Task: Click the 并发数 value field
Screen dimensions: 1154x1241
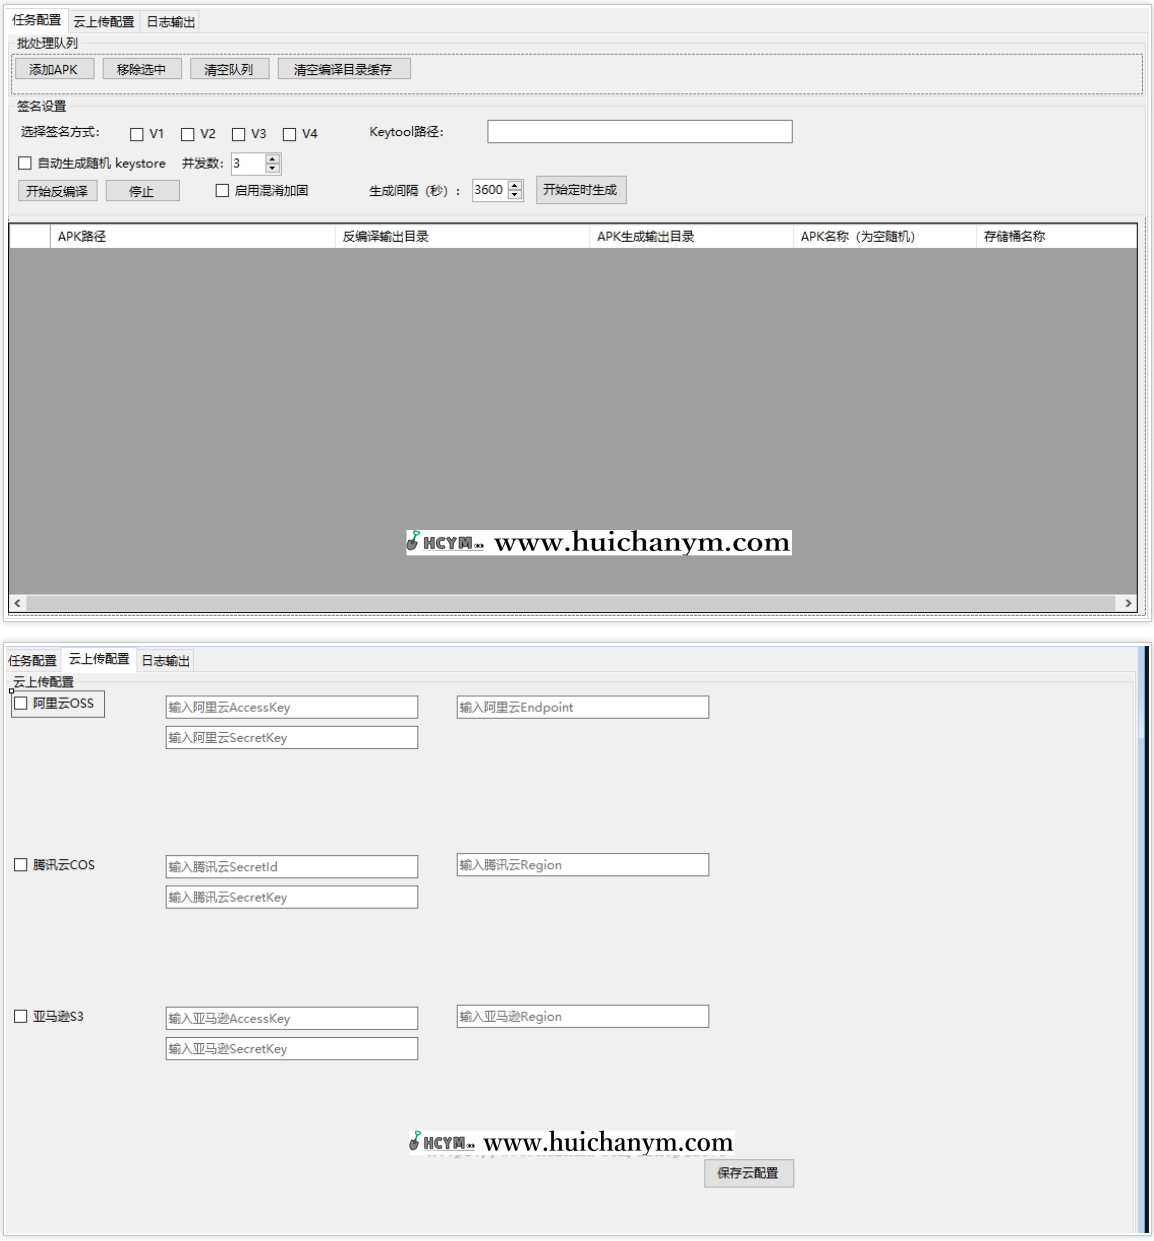Action: click(249, 163)
